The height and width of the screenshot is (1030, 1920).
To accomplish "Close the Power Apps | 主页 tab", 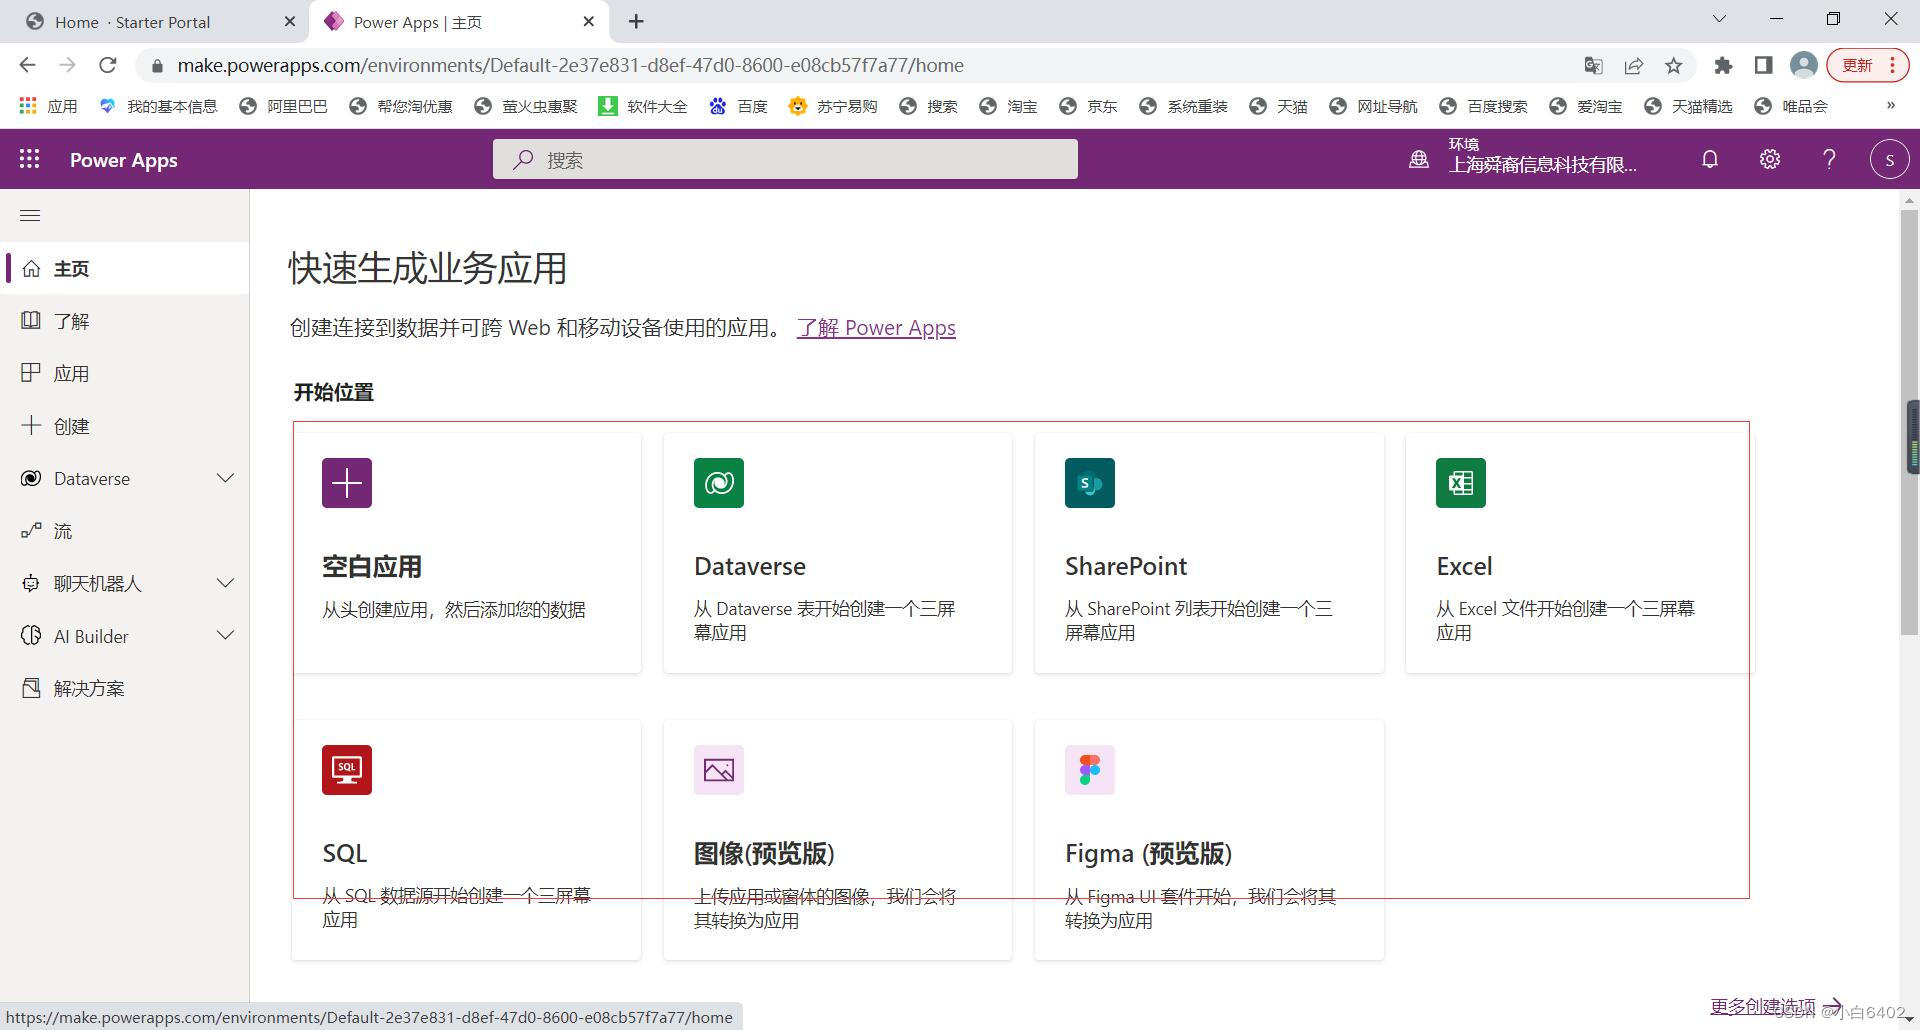I will point(589,21).
